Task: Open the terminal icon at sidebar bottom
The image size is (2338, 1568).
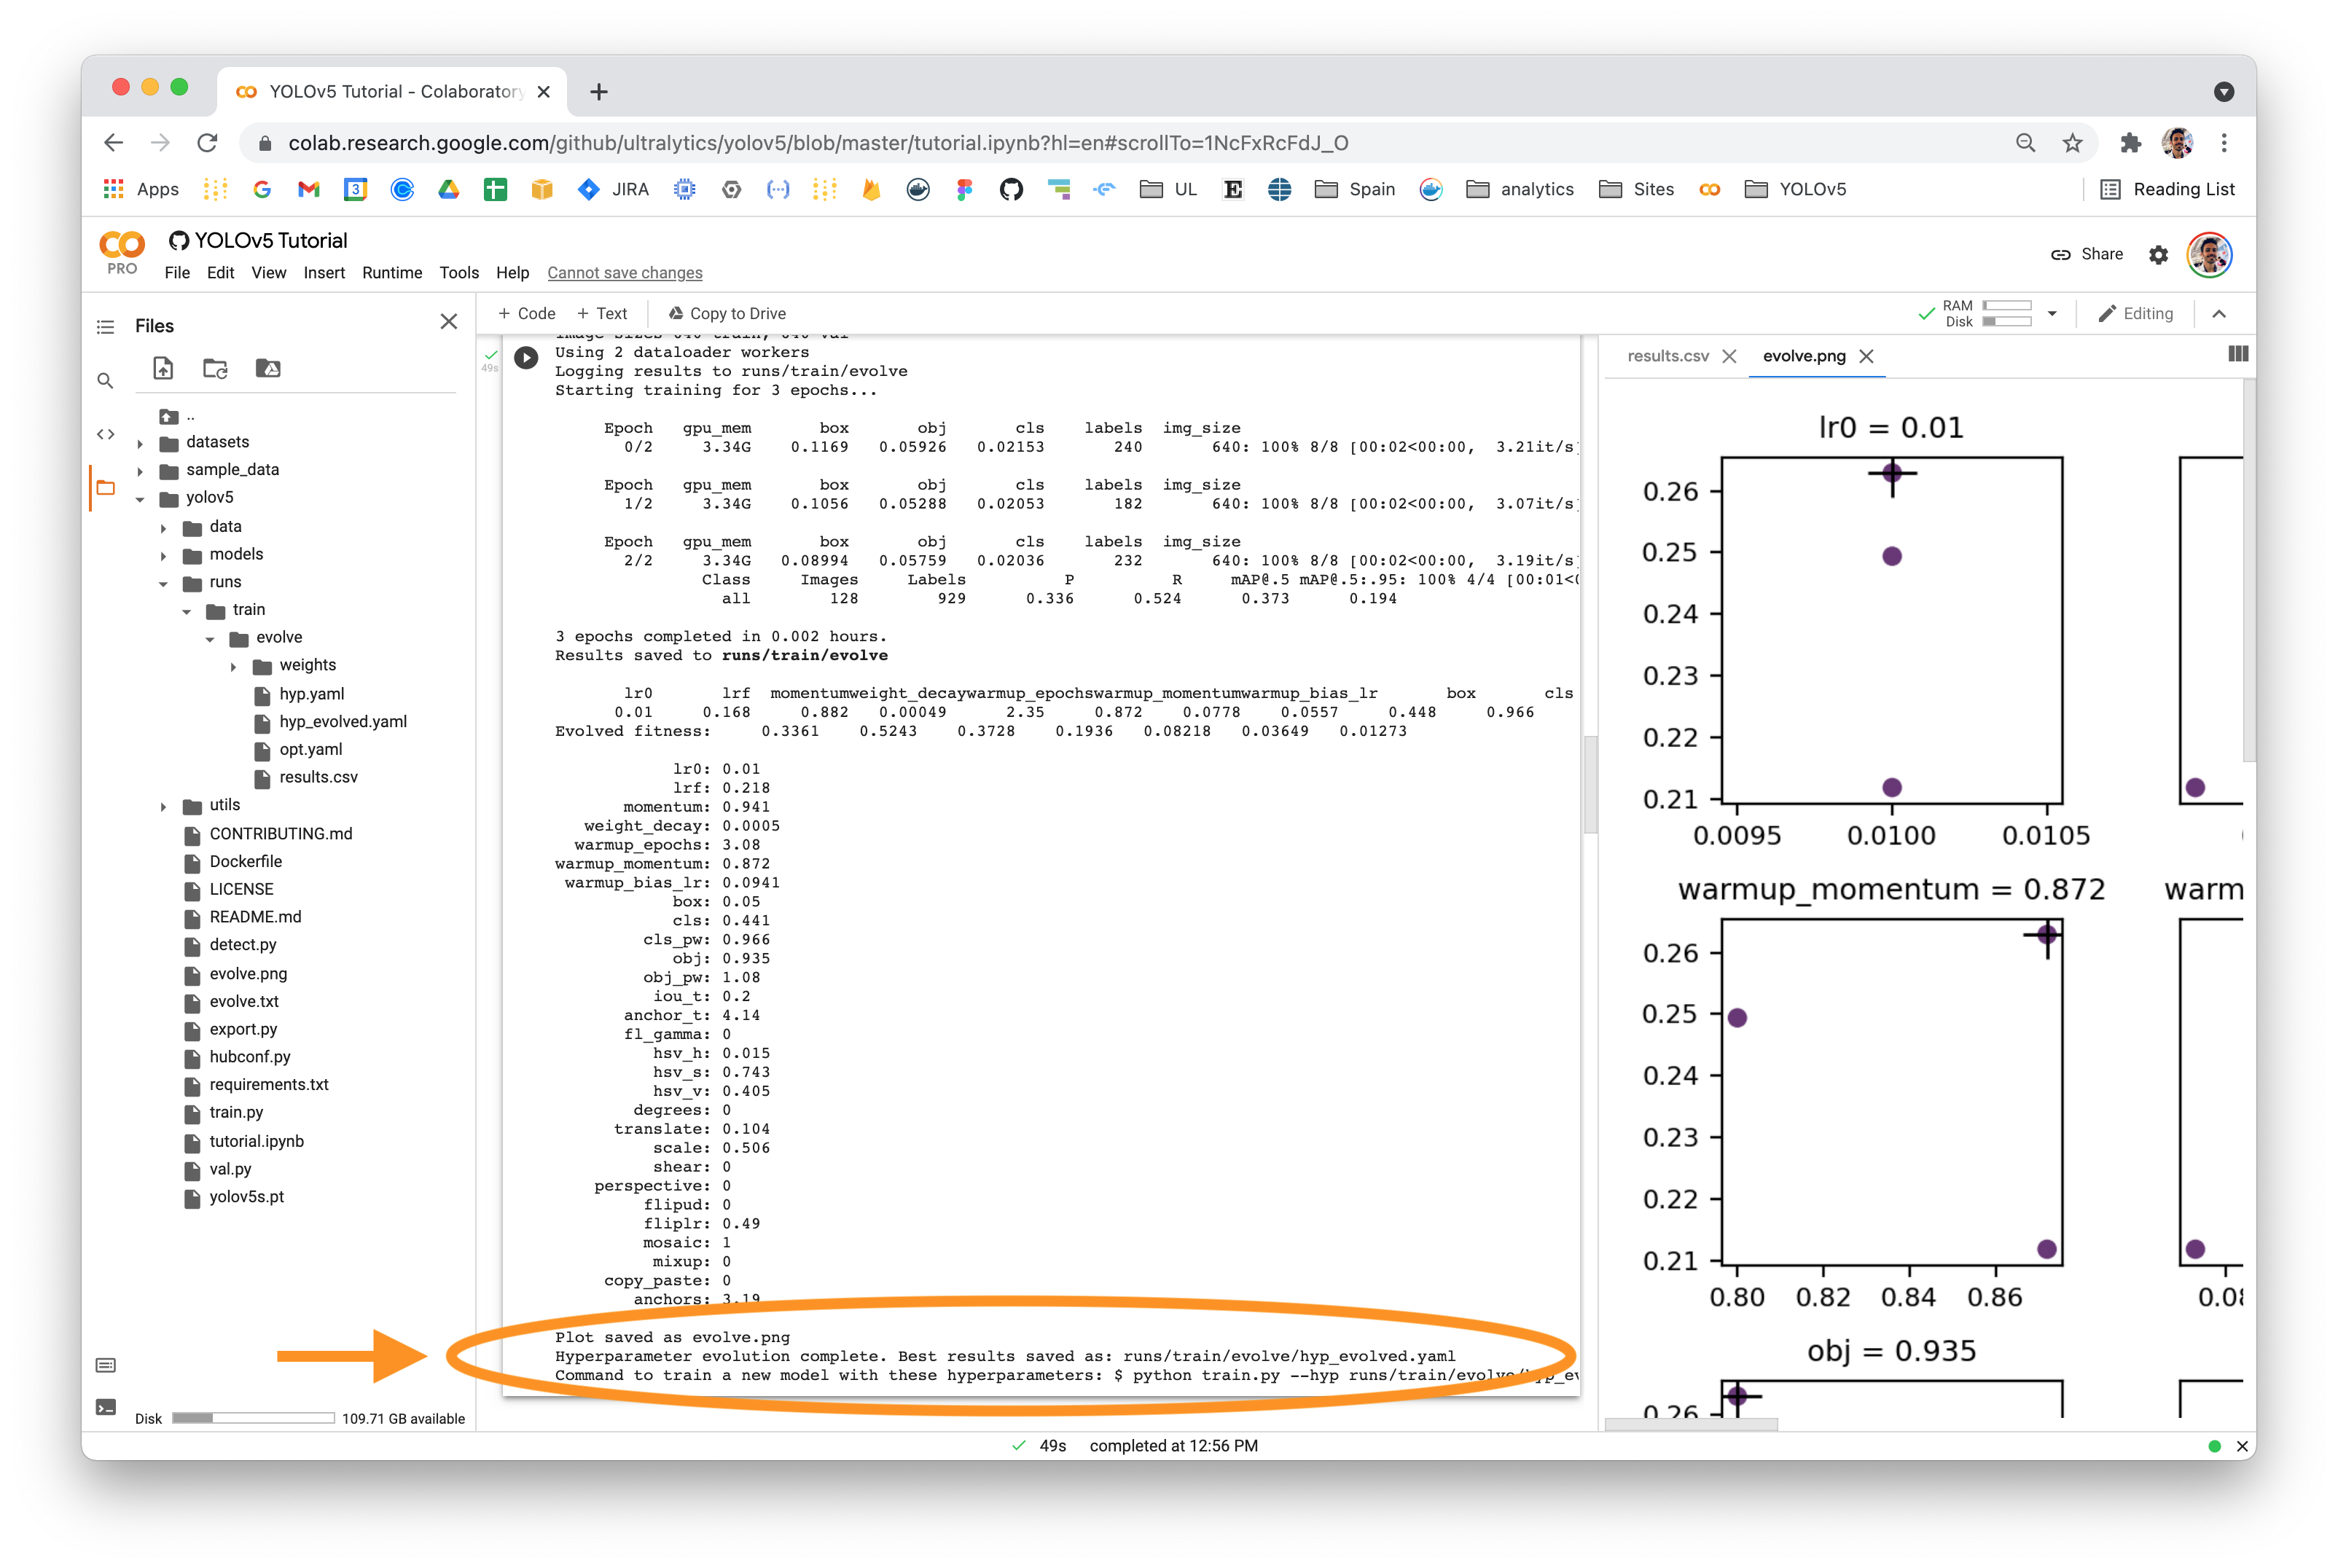Action: point(105,1407)
